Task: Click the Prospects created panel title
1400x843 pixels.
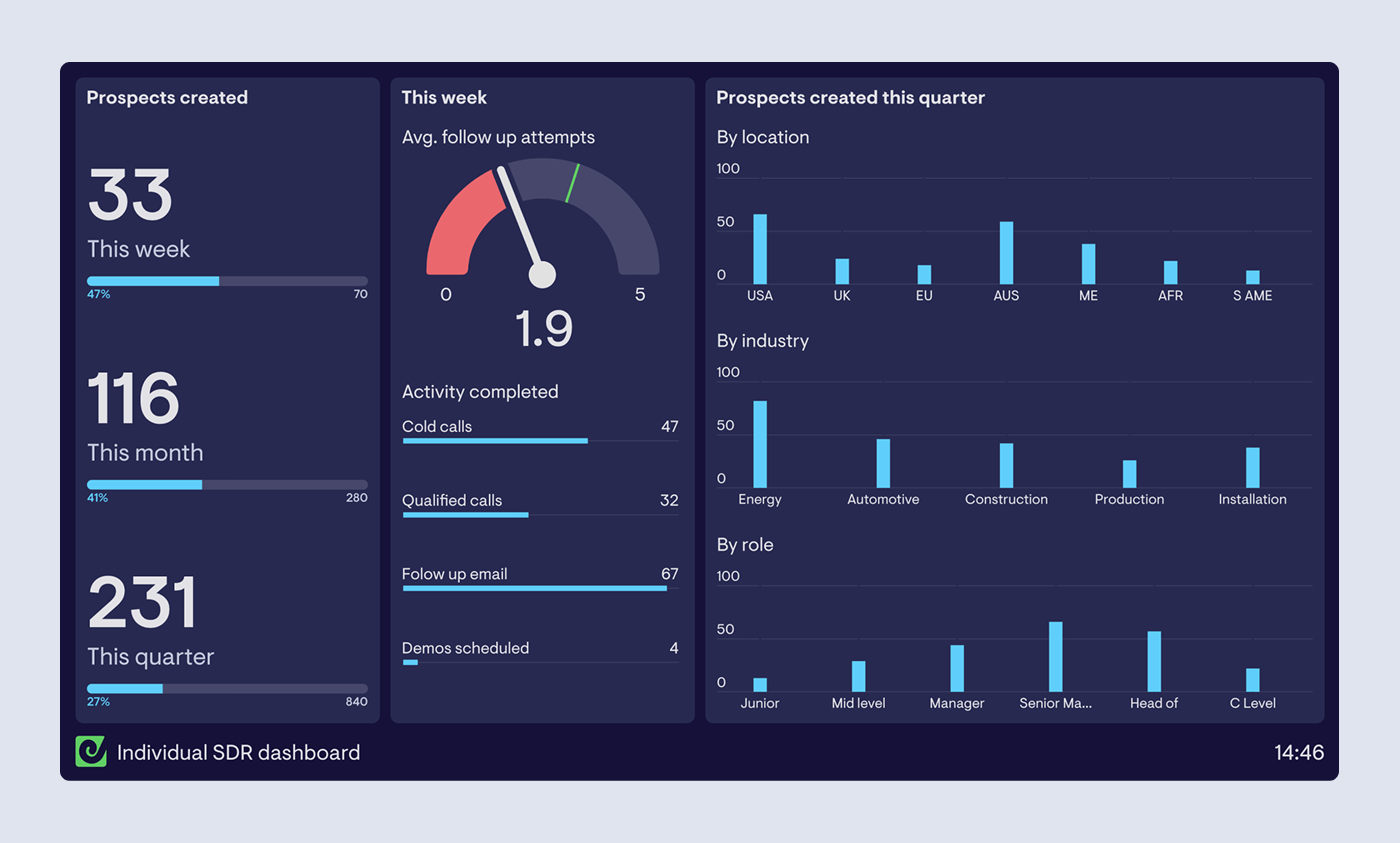Action: [167, 98]
